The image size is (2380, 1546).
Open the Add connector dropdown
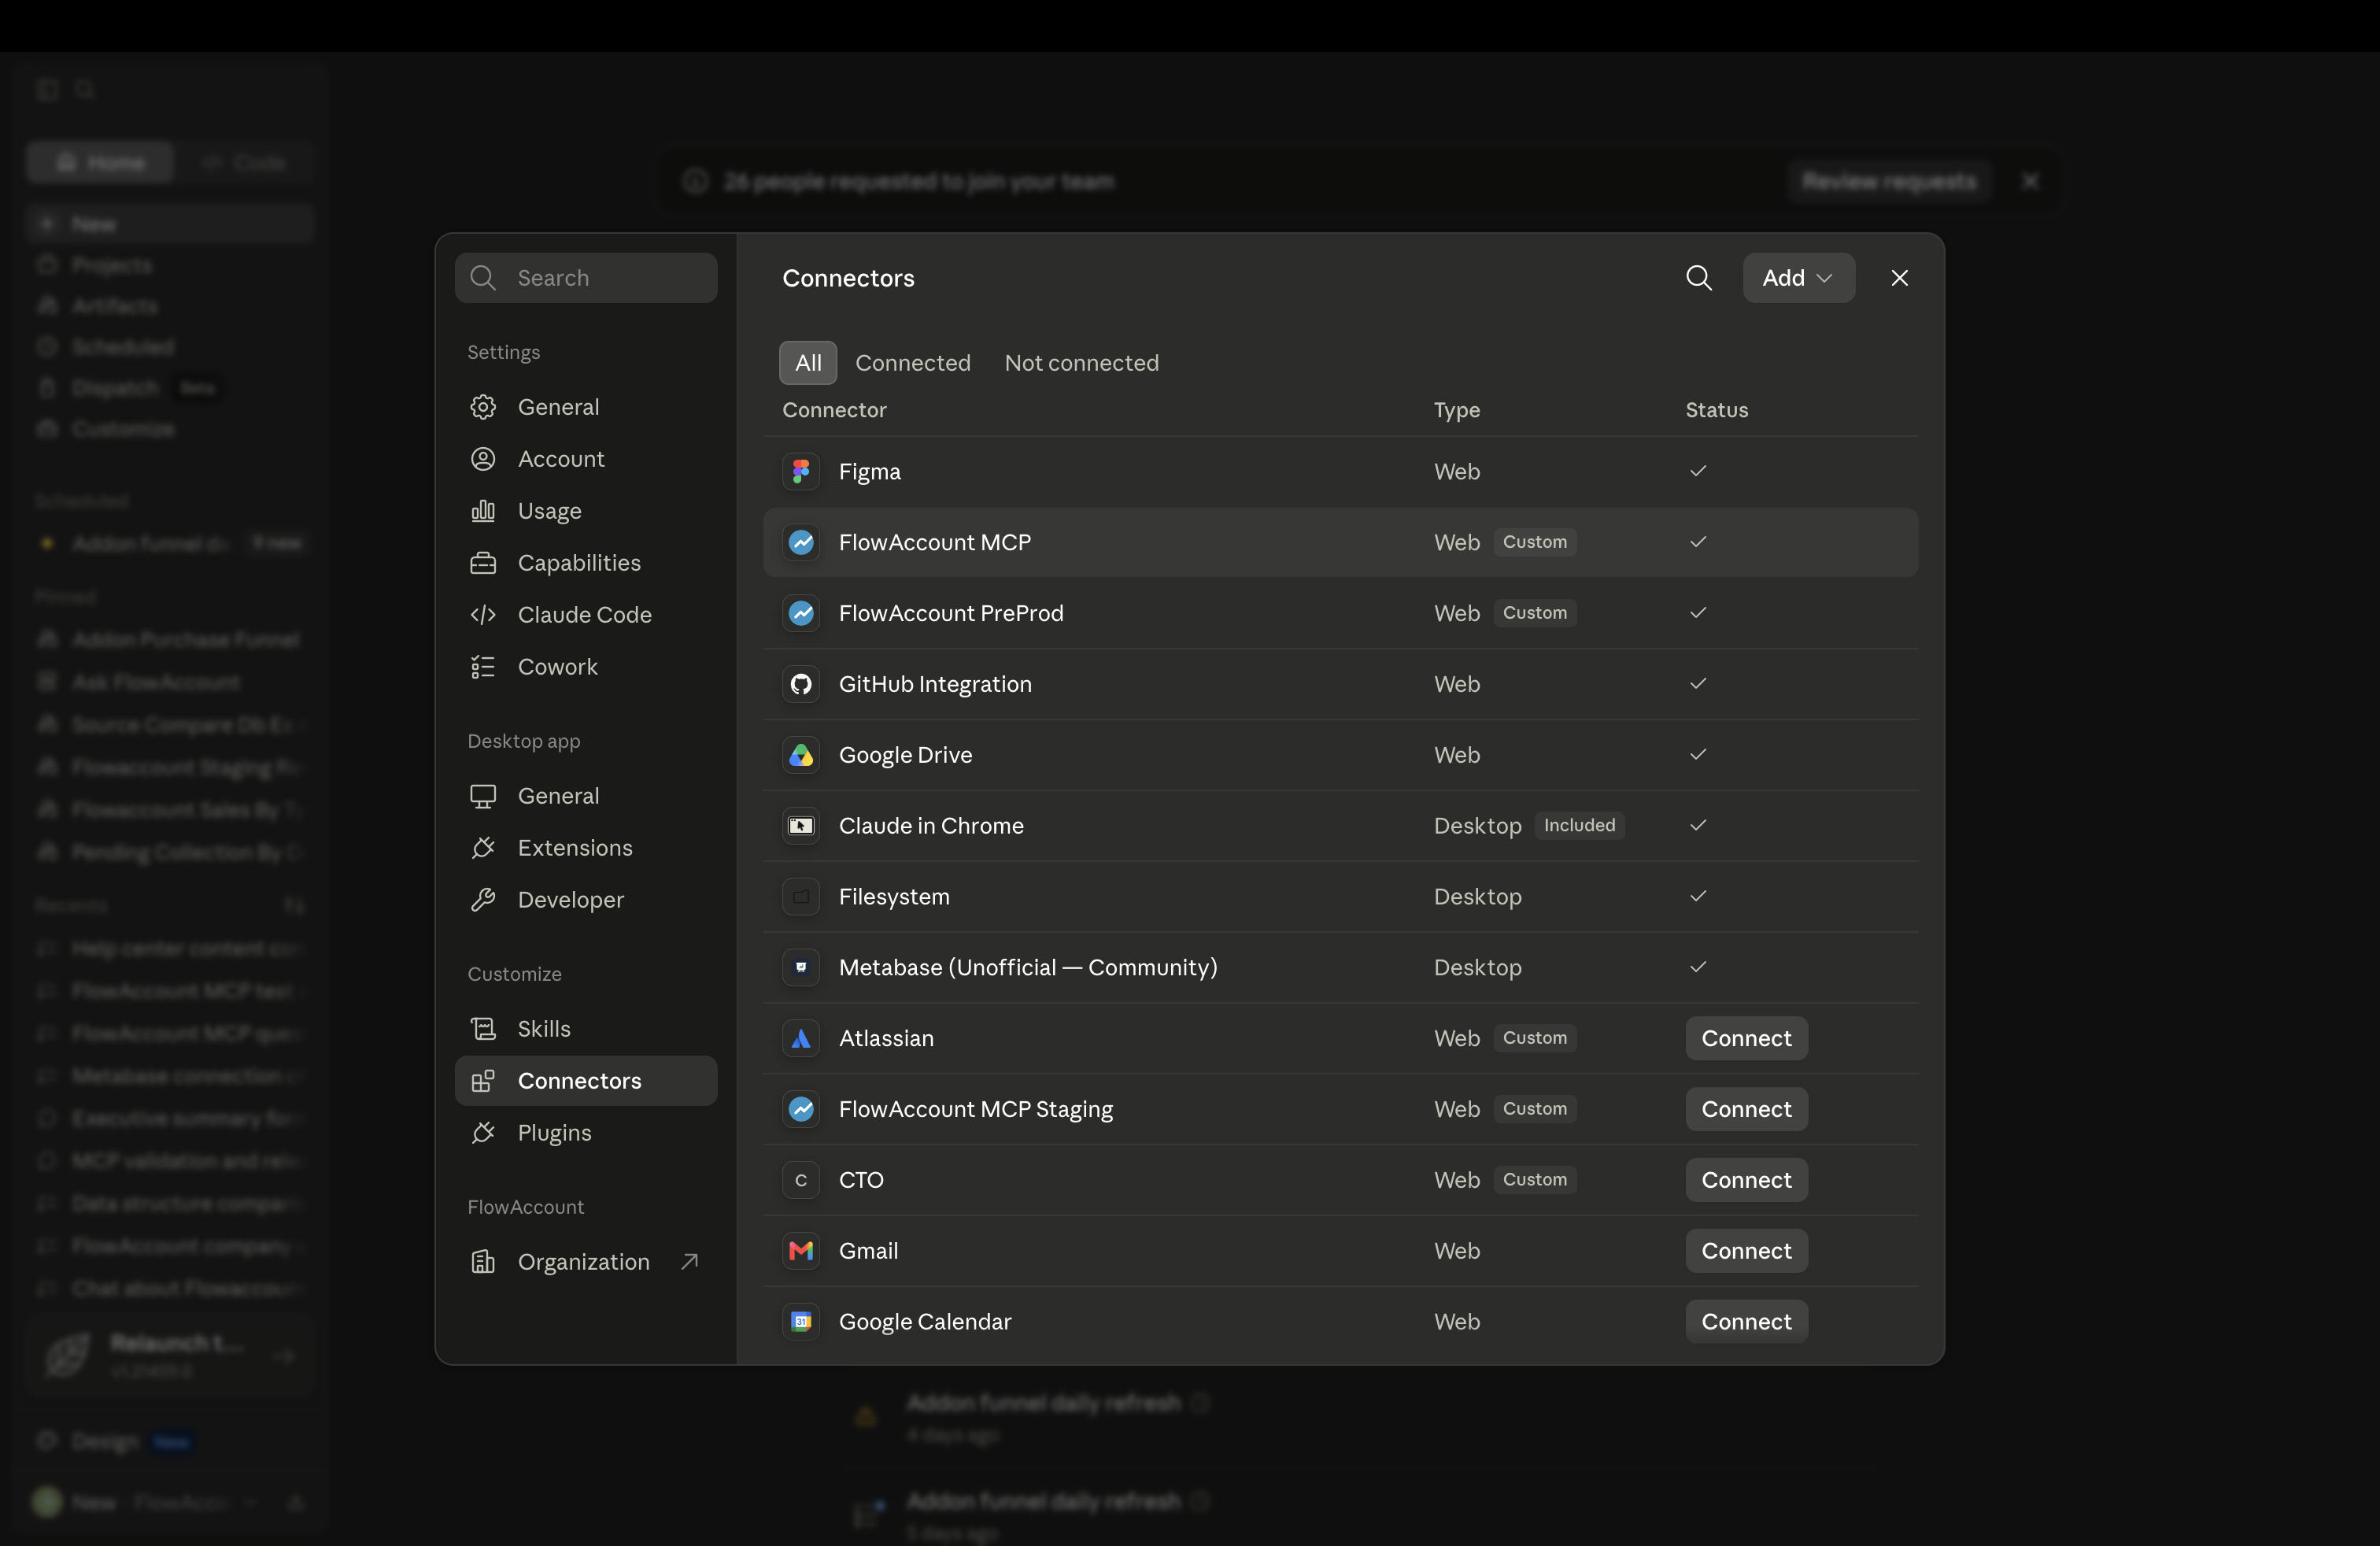tap(1798, 278)
